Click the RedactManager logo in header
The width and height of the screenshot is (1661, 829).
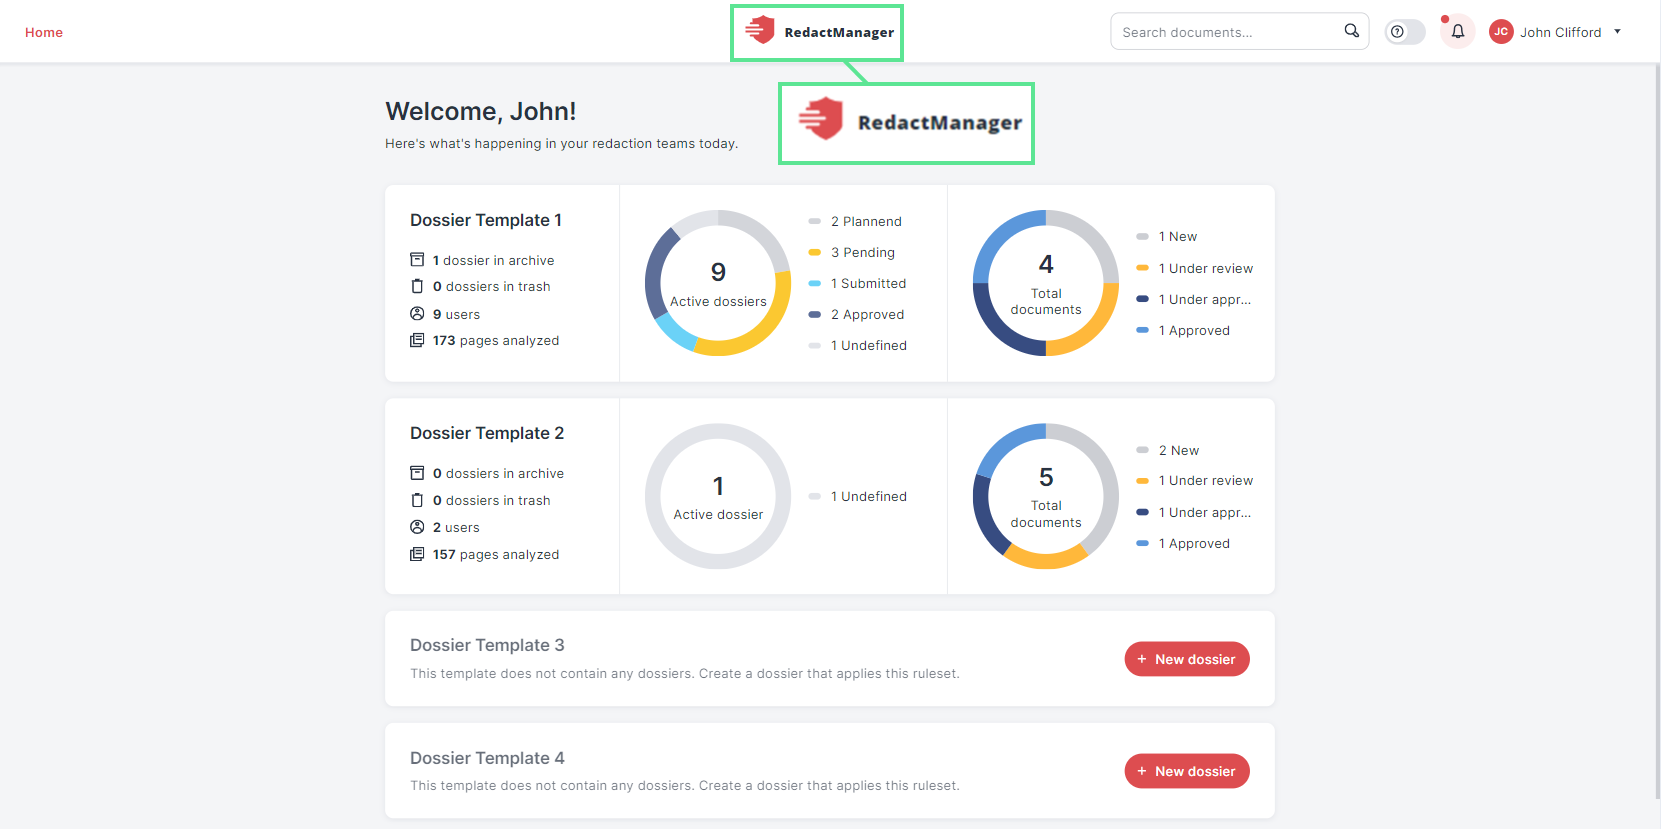(x=819, y=32)
